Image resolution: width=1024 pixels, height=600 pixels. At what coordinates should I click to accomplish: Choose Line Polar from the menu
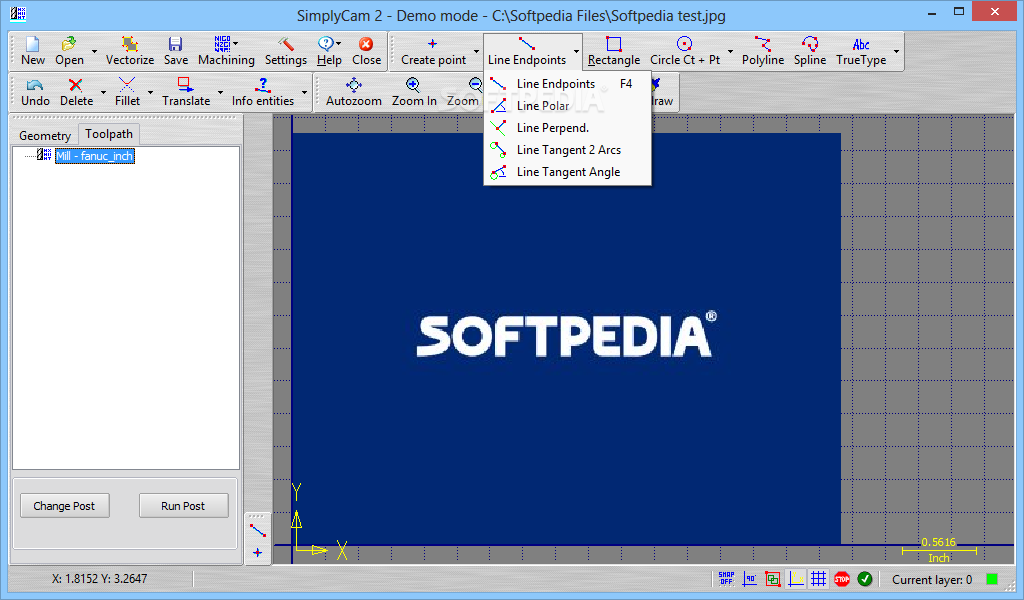click(567, 106)
